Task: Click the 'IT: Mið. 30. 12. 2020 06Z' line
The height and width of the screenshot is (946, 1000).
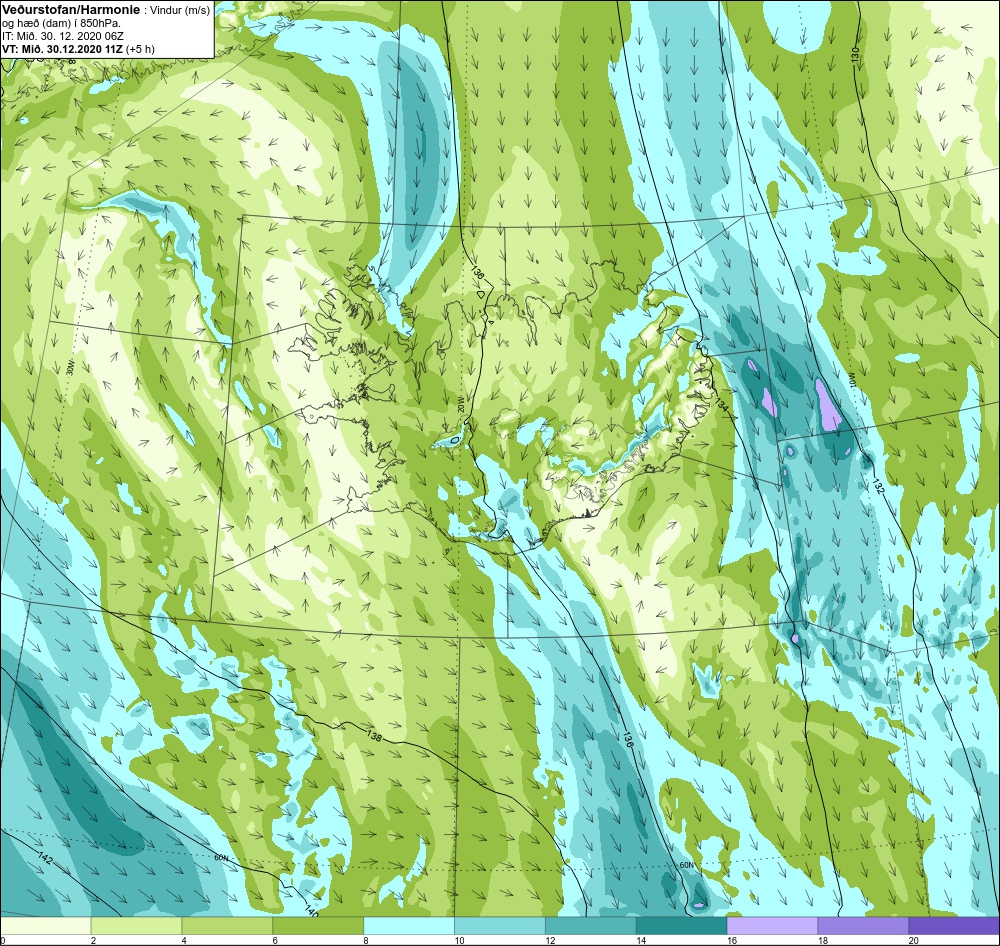Action: [63, 36]
